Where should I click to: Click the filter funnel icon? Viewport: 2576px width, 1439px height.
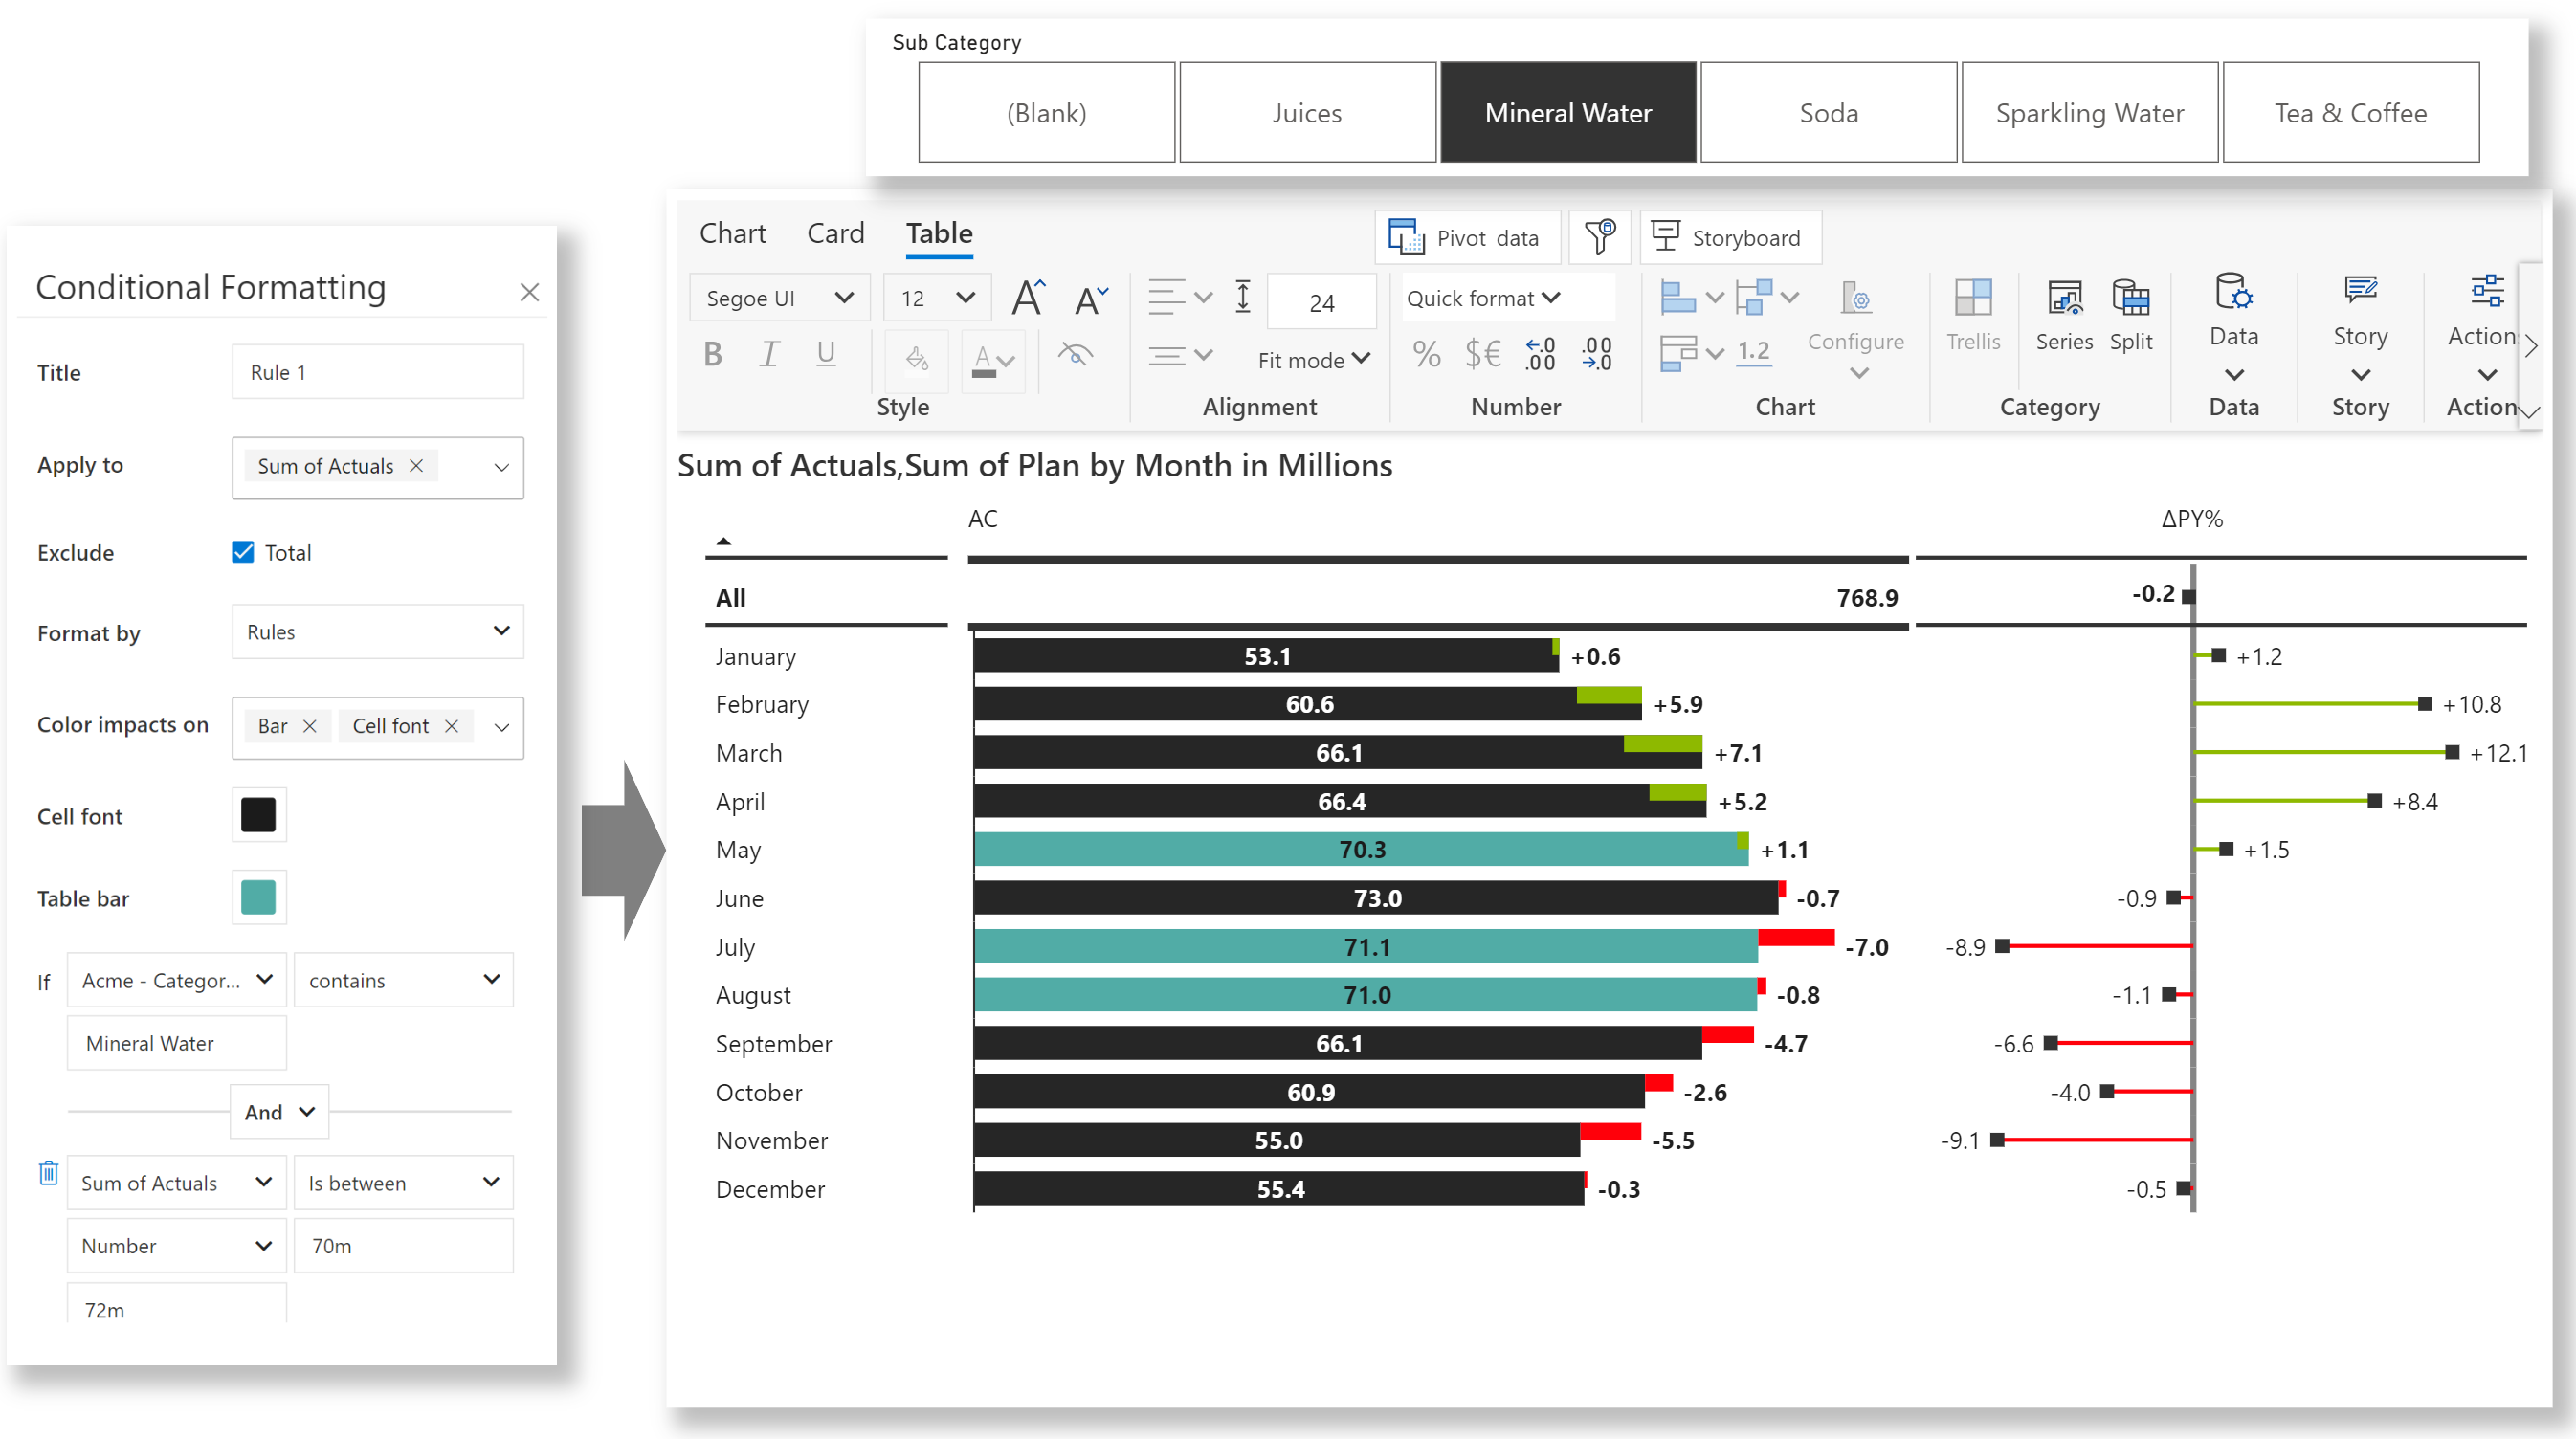tap(1599, 237)
